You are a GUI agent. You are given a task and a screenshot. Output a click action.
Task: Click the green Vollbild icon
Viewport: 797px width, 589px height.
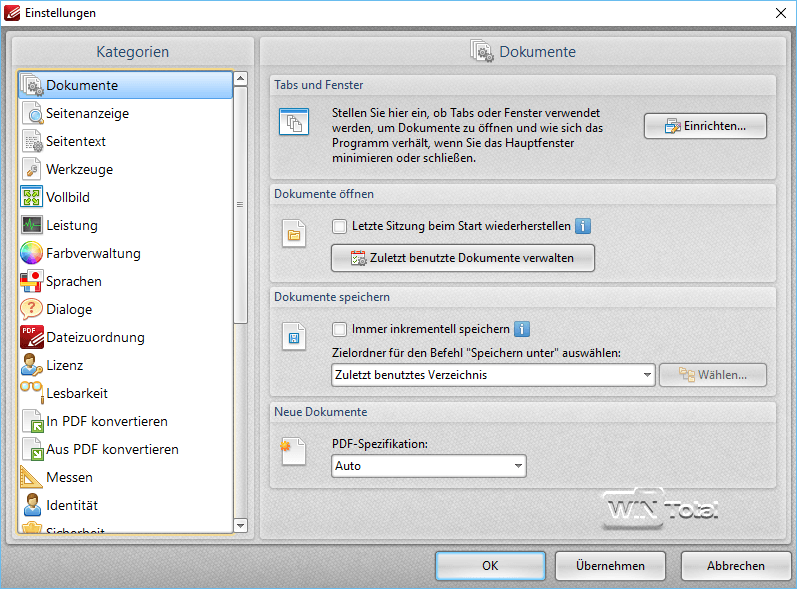[32, 197]
